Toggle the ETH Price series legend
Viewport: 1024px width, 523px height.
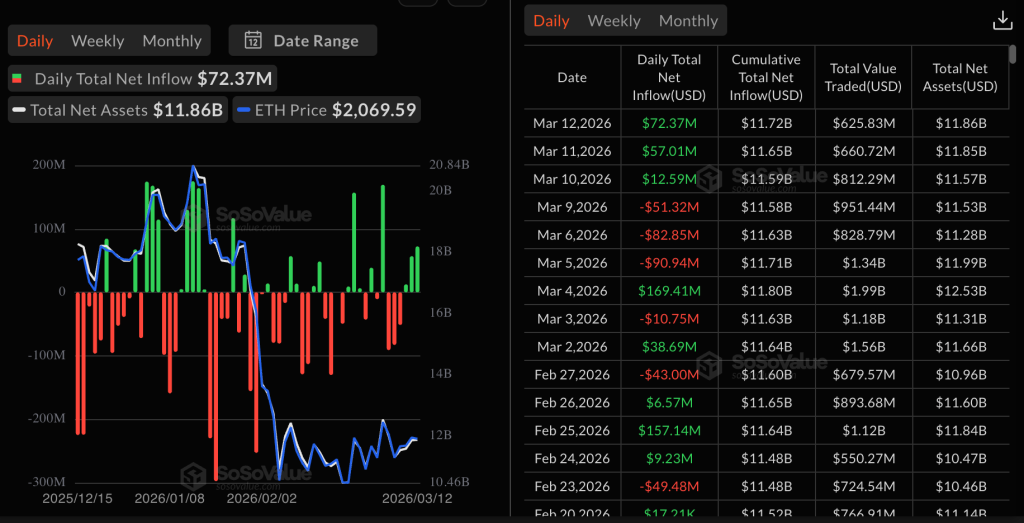[x=325, y=110]
